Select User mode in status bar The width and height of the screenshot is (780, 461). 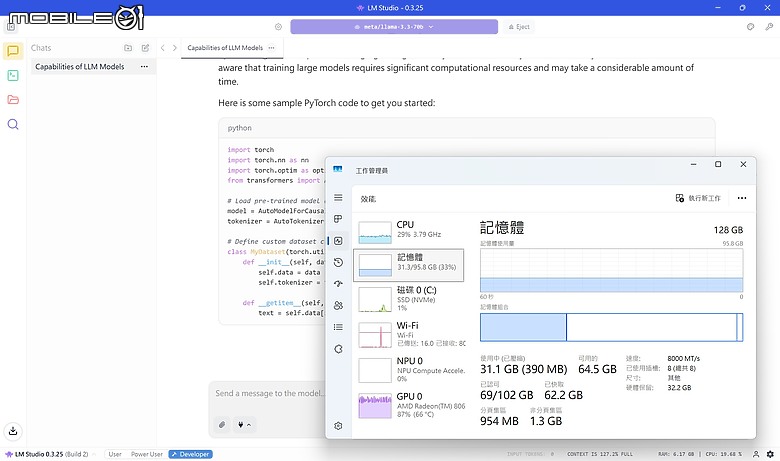click(x=115, y=454)
